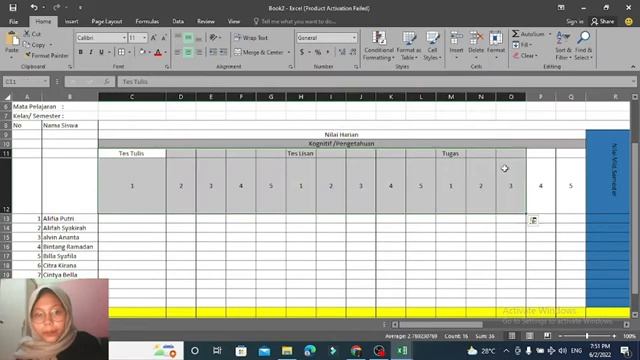The height and width of the screenshot is (360, 640).
Task: Click the Save icon in title bar
Action: coord(13,7)
